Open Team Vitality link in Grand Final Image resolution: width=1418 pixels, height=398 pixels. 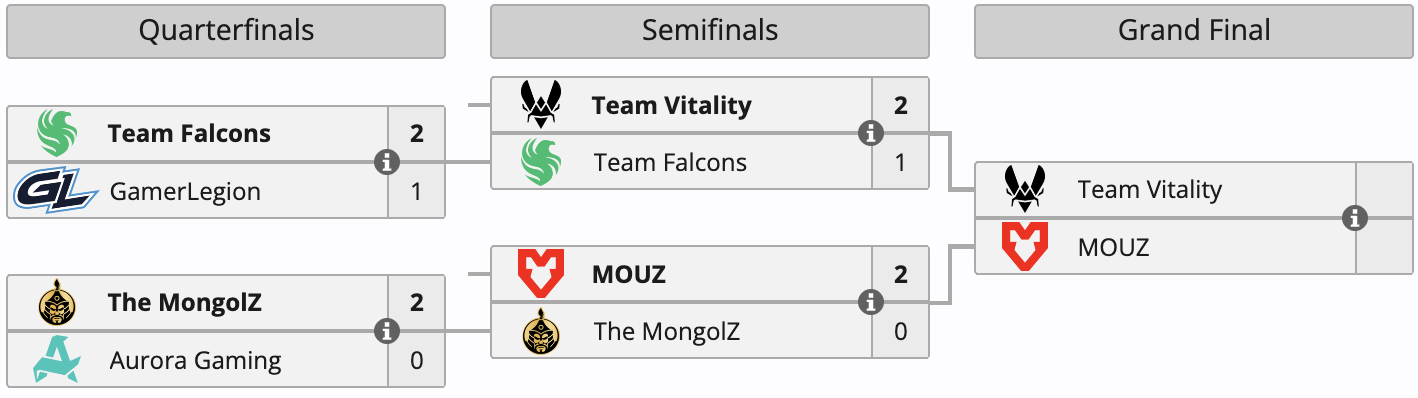[1150, 190]
